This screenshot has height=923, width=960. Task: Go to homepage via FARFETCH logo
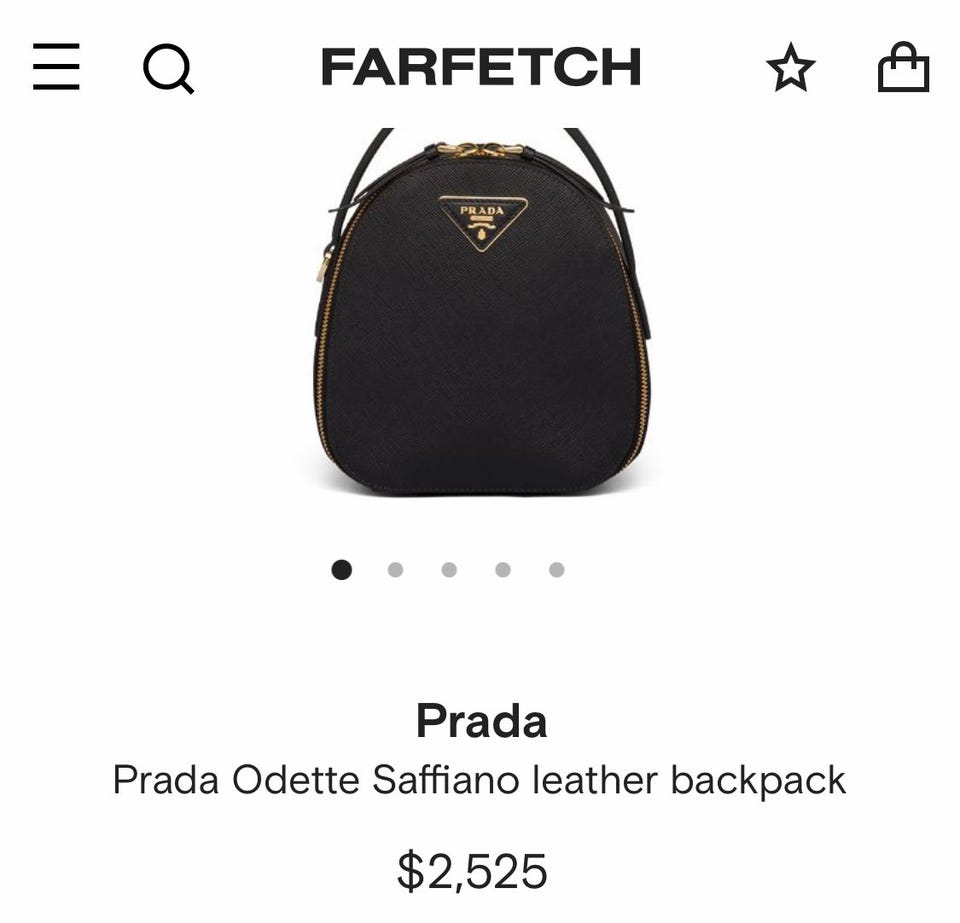(x=481, y=67)
